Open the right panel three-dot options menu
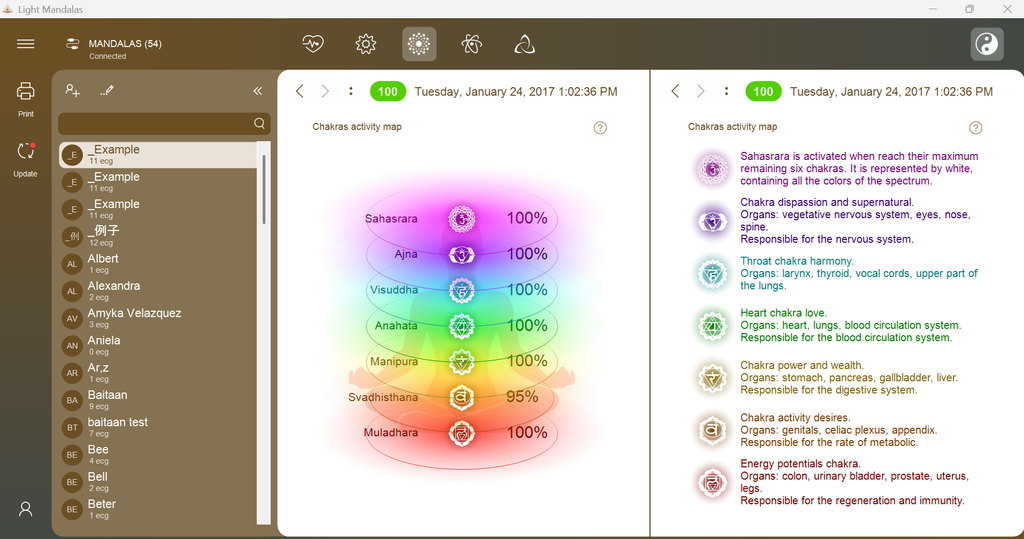The image size is (1024, 539). (726, 91)
